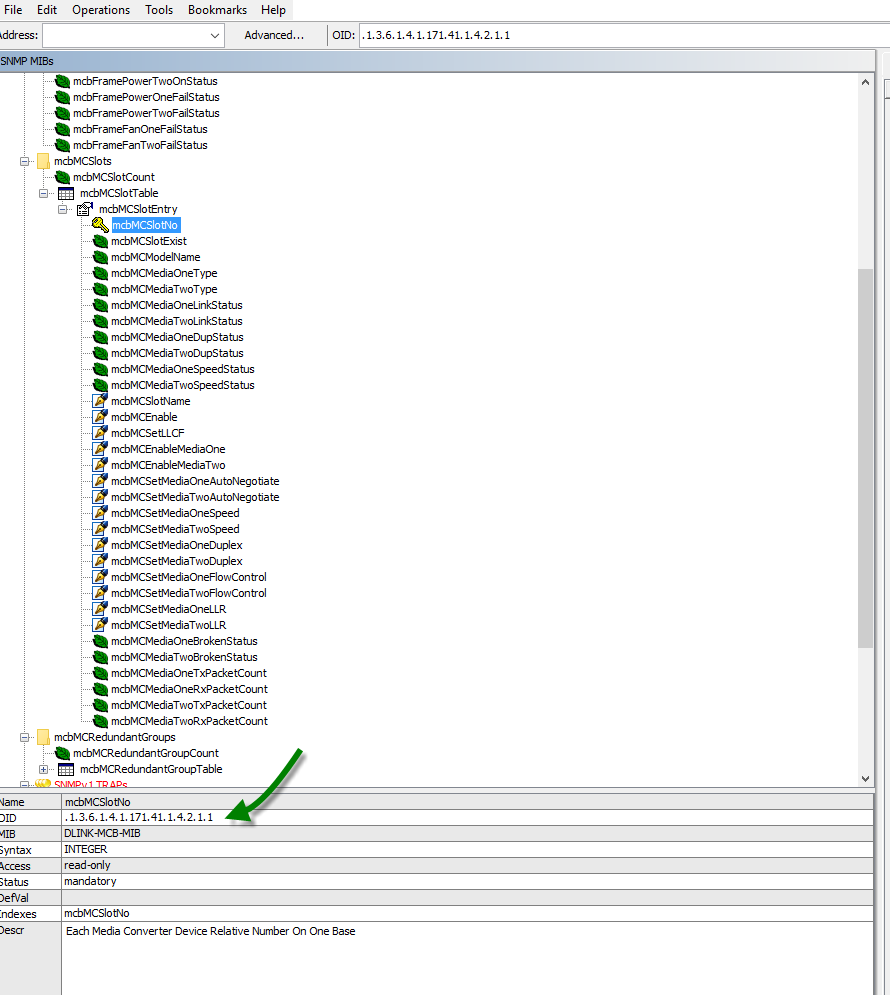This screenshot has width=890, height=995.
Task: Select mcbMCMediaTwoDupStatus tree node
Action: click(177, 353)
